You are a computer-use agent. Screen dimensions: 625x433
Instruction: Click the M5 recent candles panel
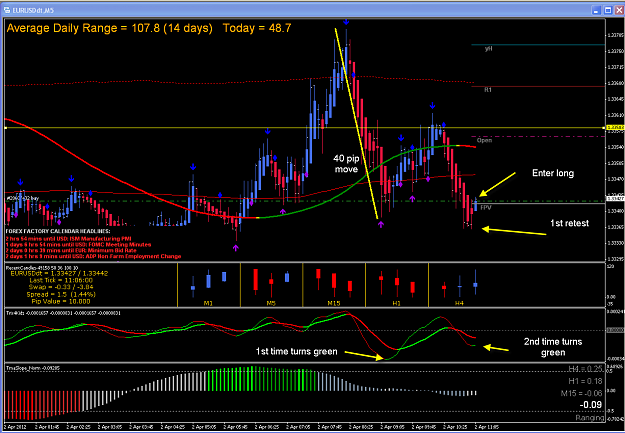(271, 285)
